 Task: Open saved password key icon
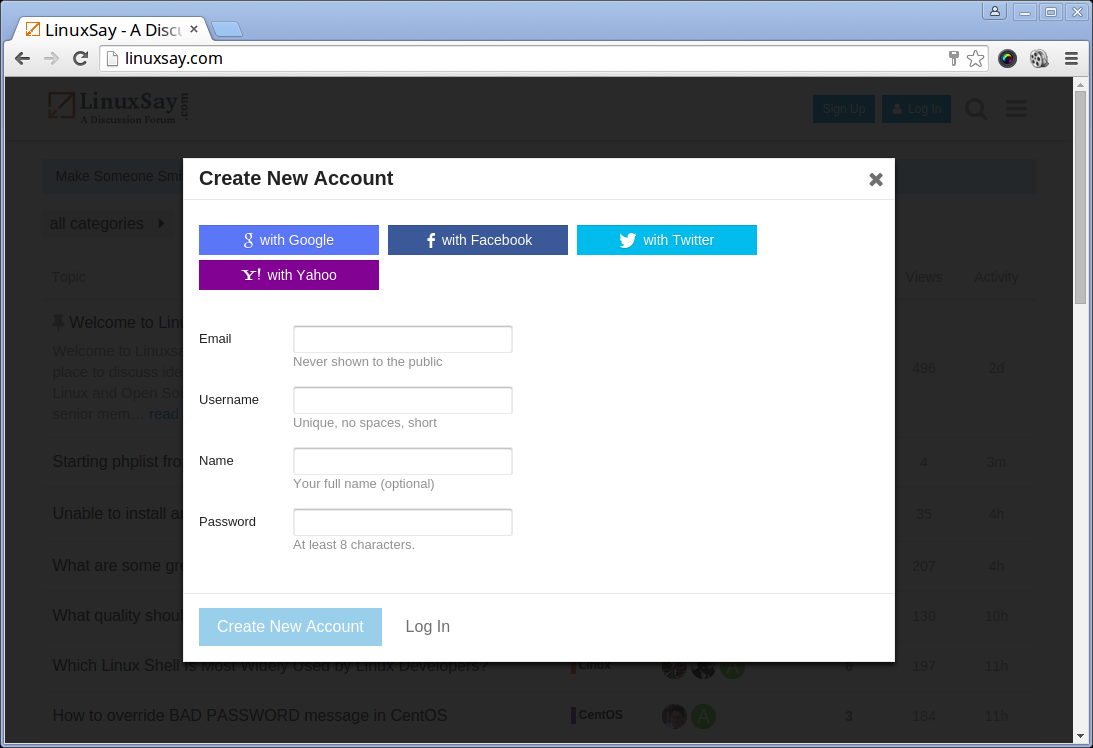pyautogui.click(x=954, y=59)
